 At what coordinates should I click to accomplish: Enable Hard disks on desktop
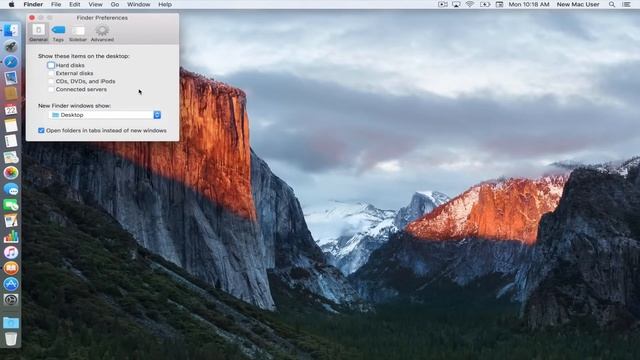[51, 65]
